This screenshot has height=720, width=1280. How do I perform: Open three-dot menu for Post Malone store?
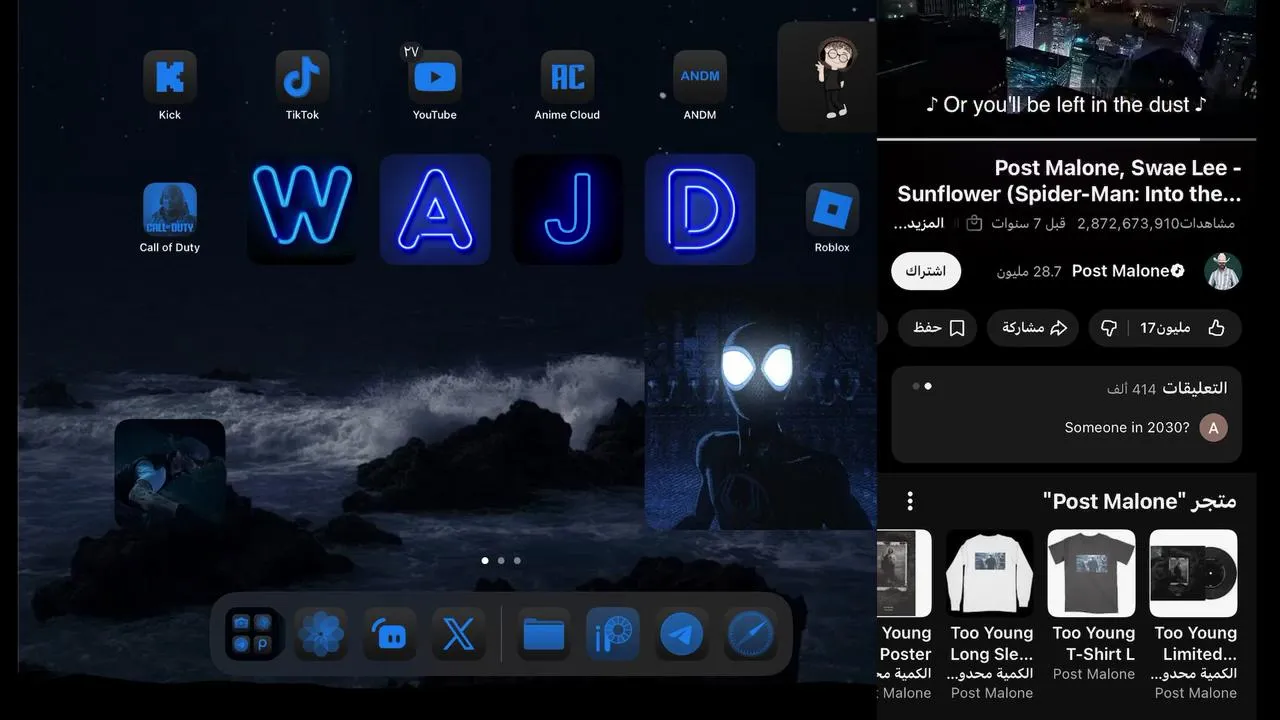pos(909,501)
